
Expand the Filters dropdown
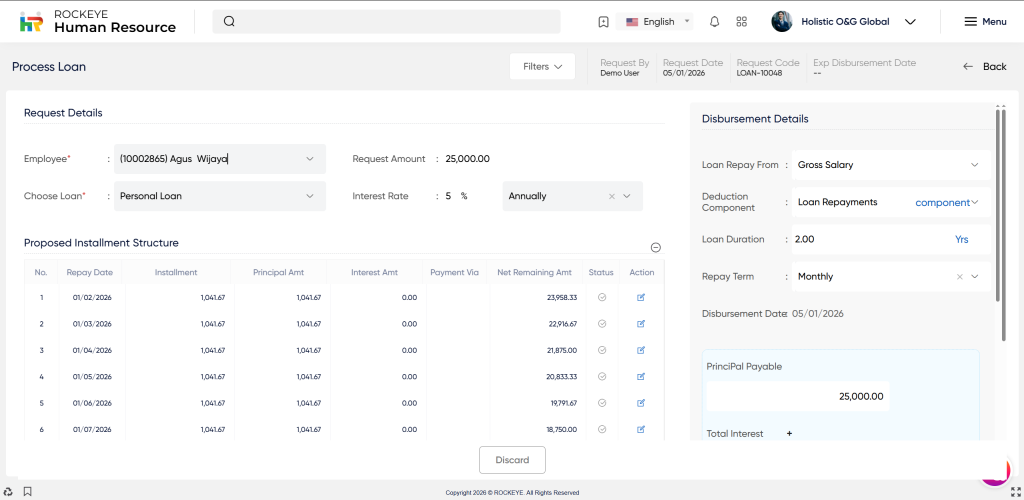pyautogui.click(x=542, y=66)
